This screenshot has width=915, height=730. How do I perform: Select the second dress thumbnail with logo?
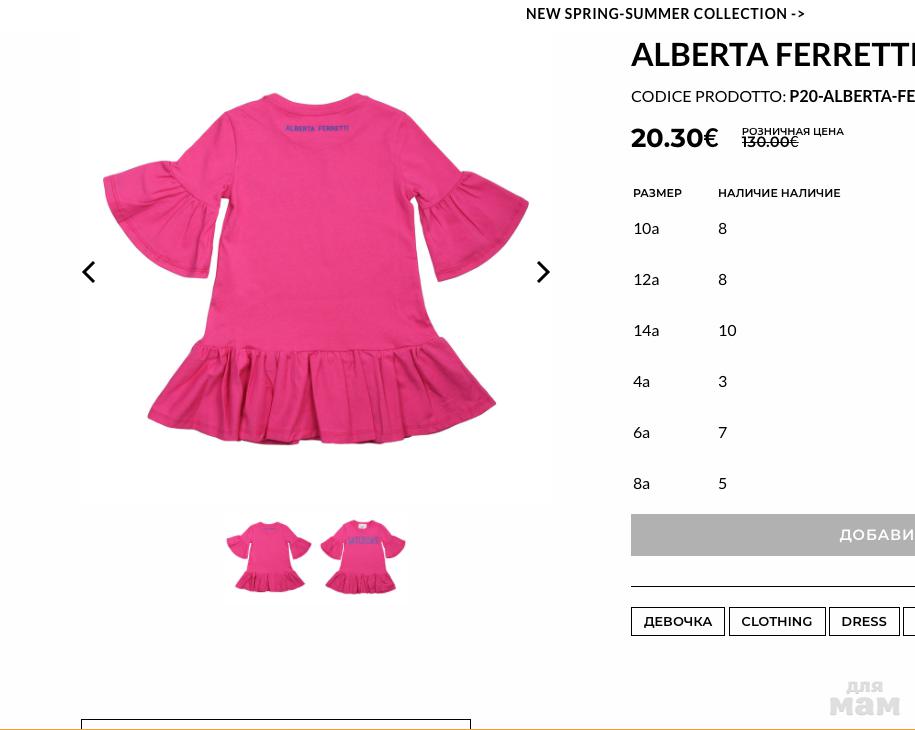363,556
